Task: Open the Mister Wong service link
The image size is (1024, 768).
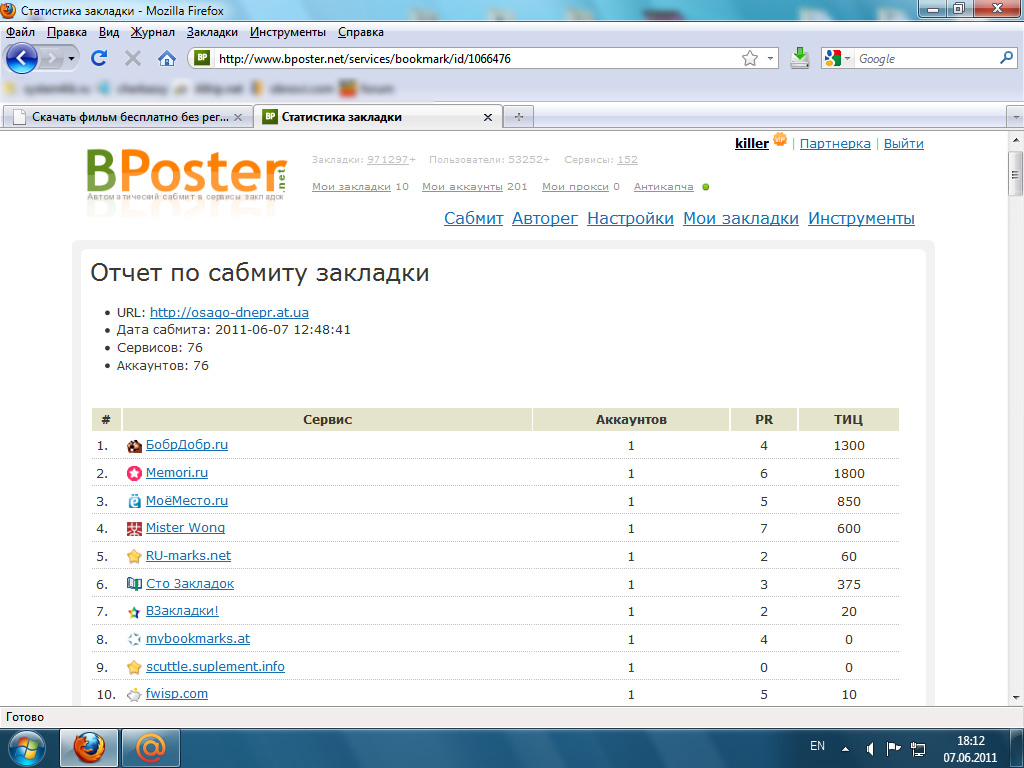Action: pyautogui.click(x=185, y=528)
